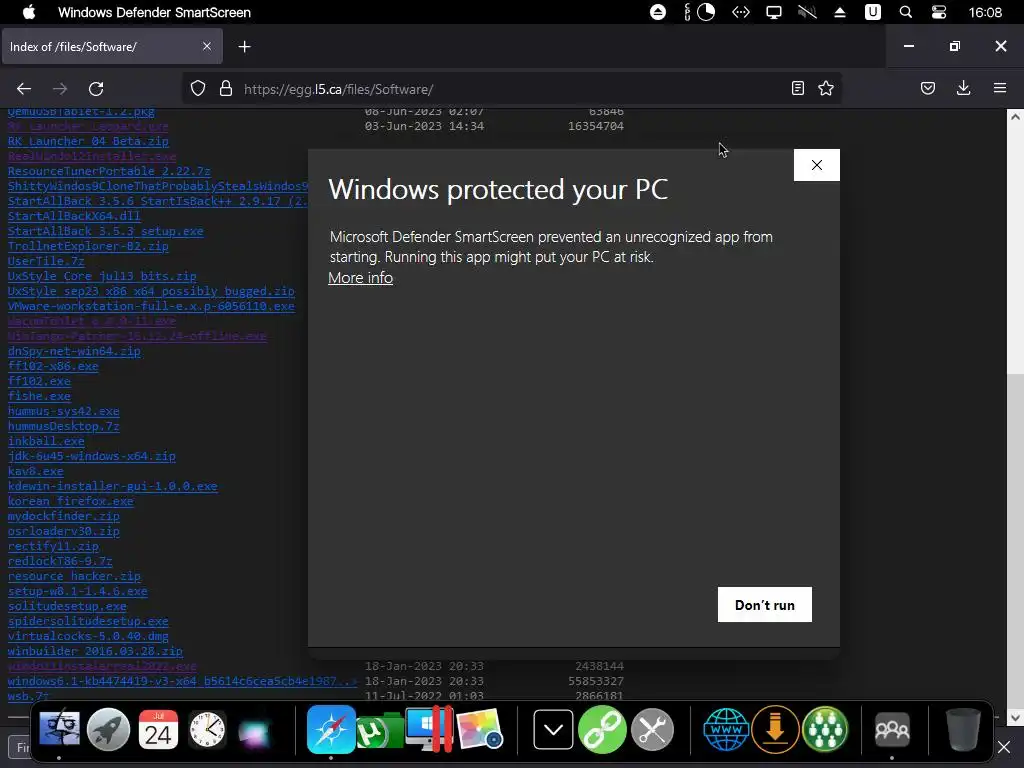Open Windows Defender SmartScreen menu bar title
1024x768 pixels.
point(154,12)
